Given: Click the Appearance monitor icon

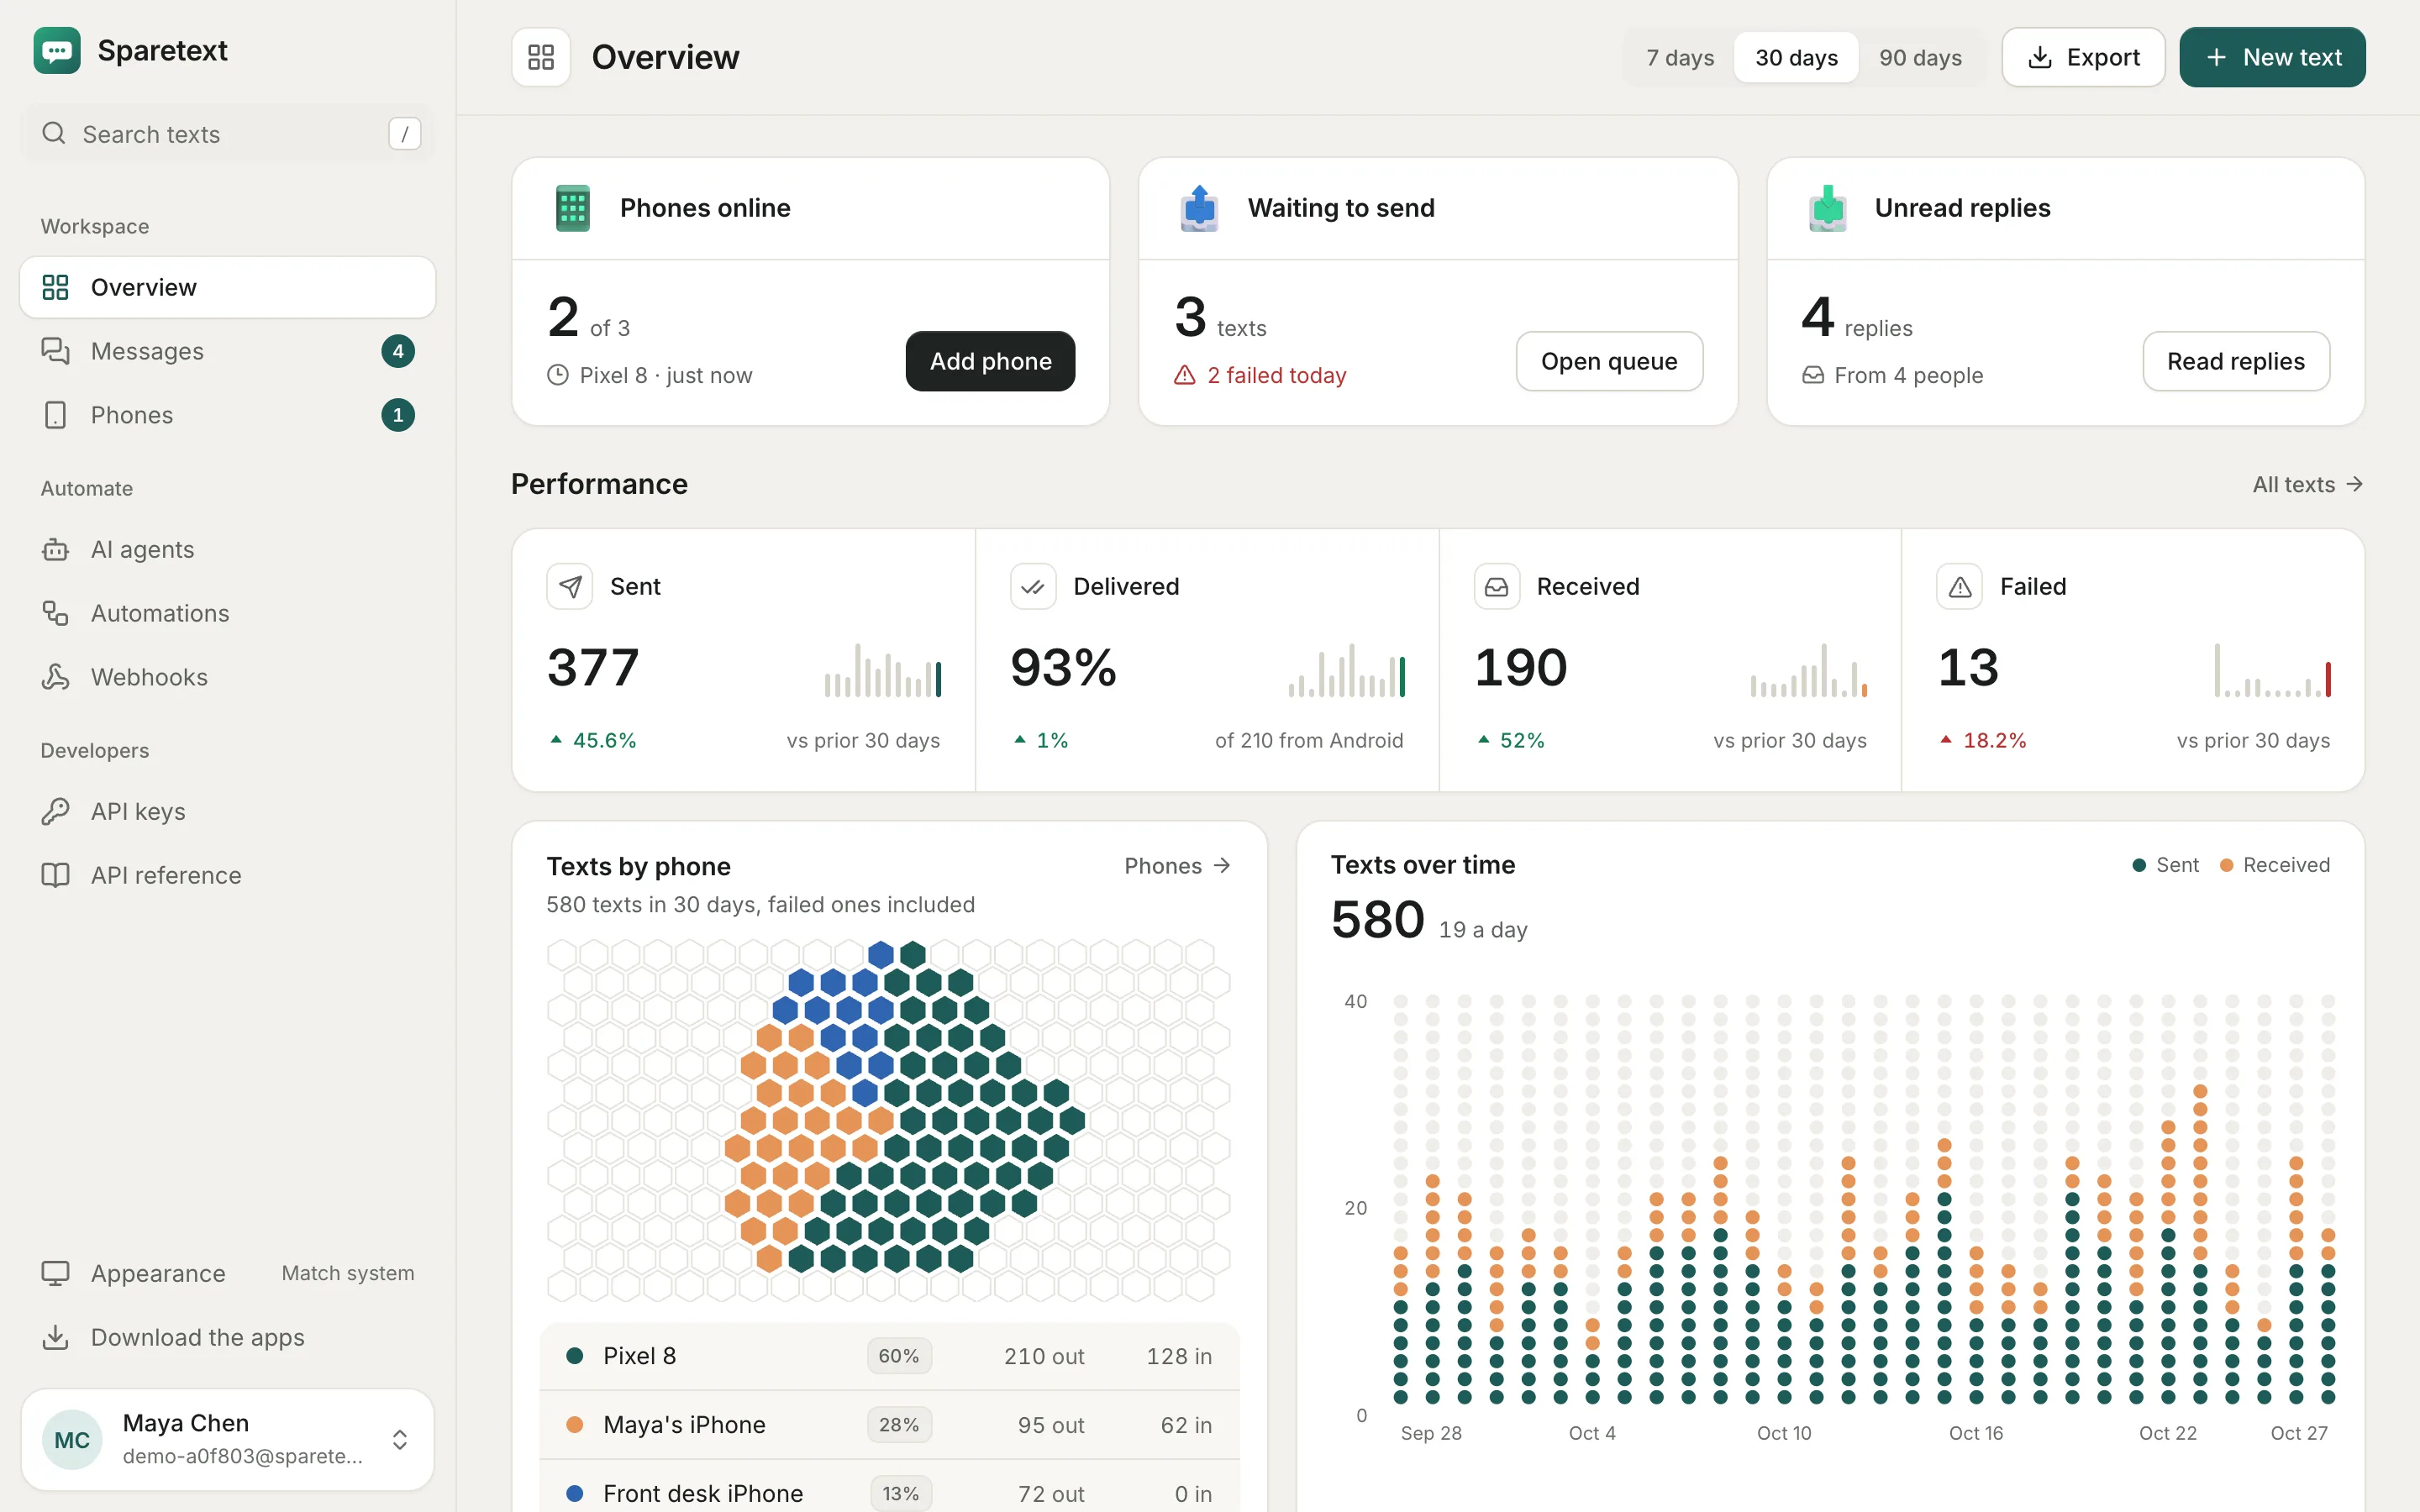Looking at the screenshot, I should pos(55,1273).
